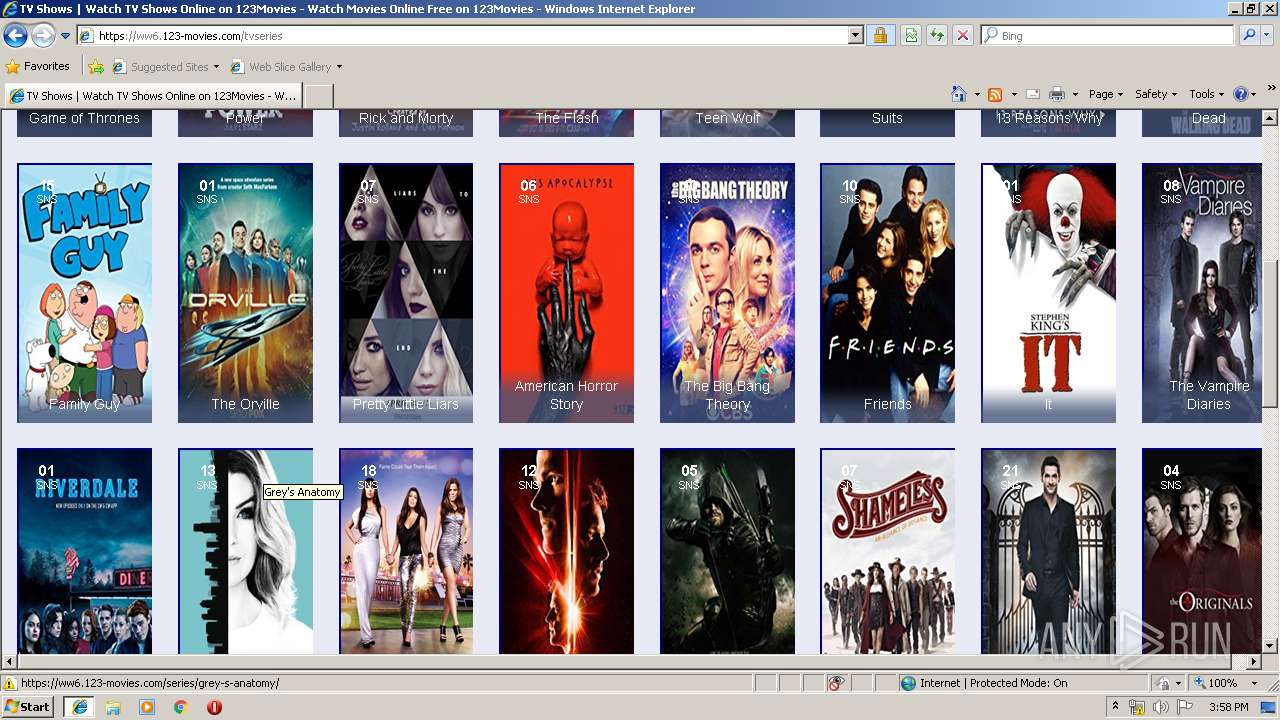The image size is (1280, 720).
Task: Expand the Print options dropdown arrow
Action: click(x=1075, y=95)
